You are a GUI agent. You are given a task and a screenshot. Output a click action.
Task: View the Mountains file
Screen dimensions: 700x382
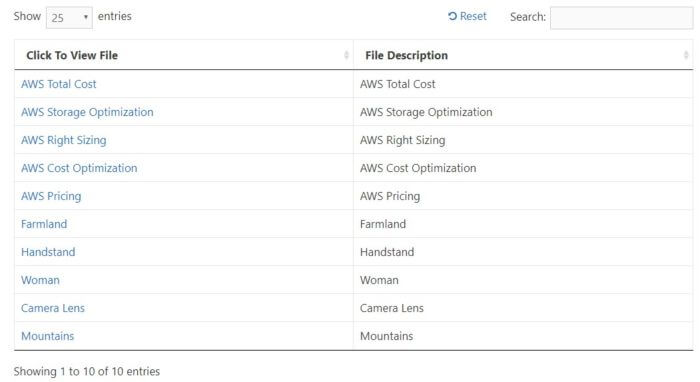pyautogui.click(x=47, y=336)
